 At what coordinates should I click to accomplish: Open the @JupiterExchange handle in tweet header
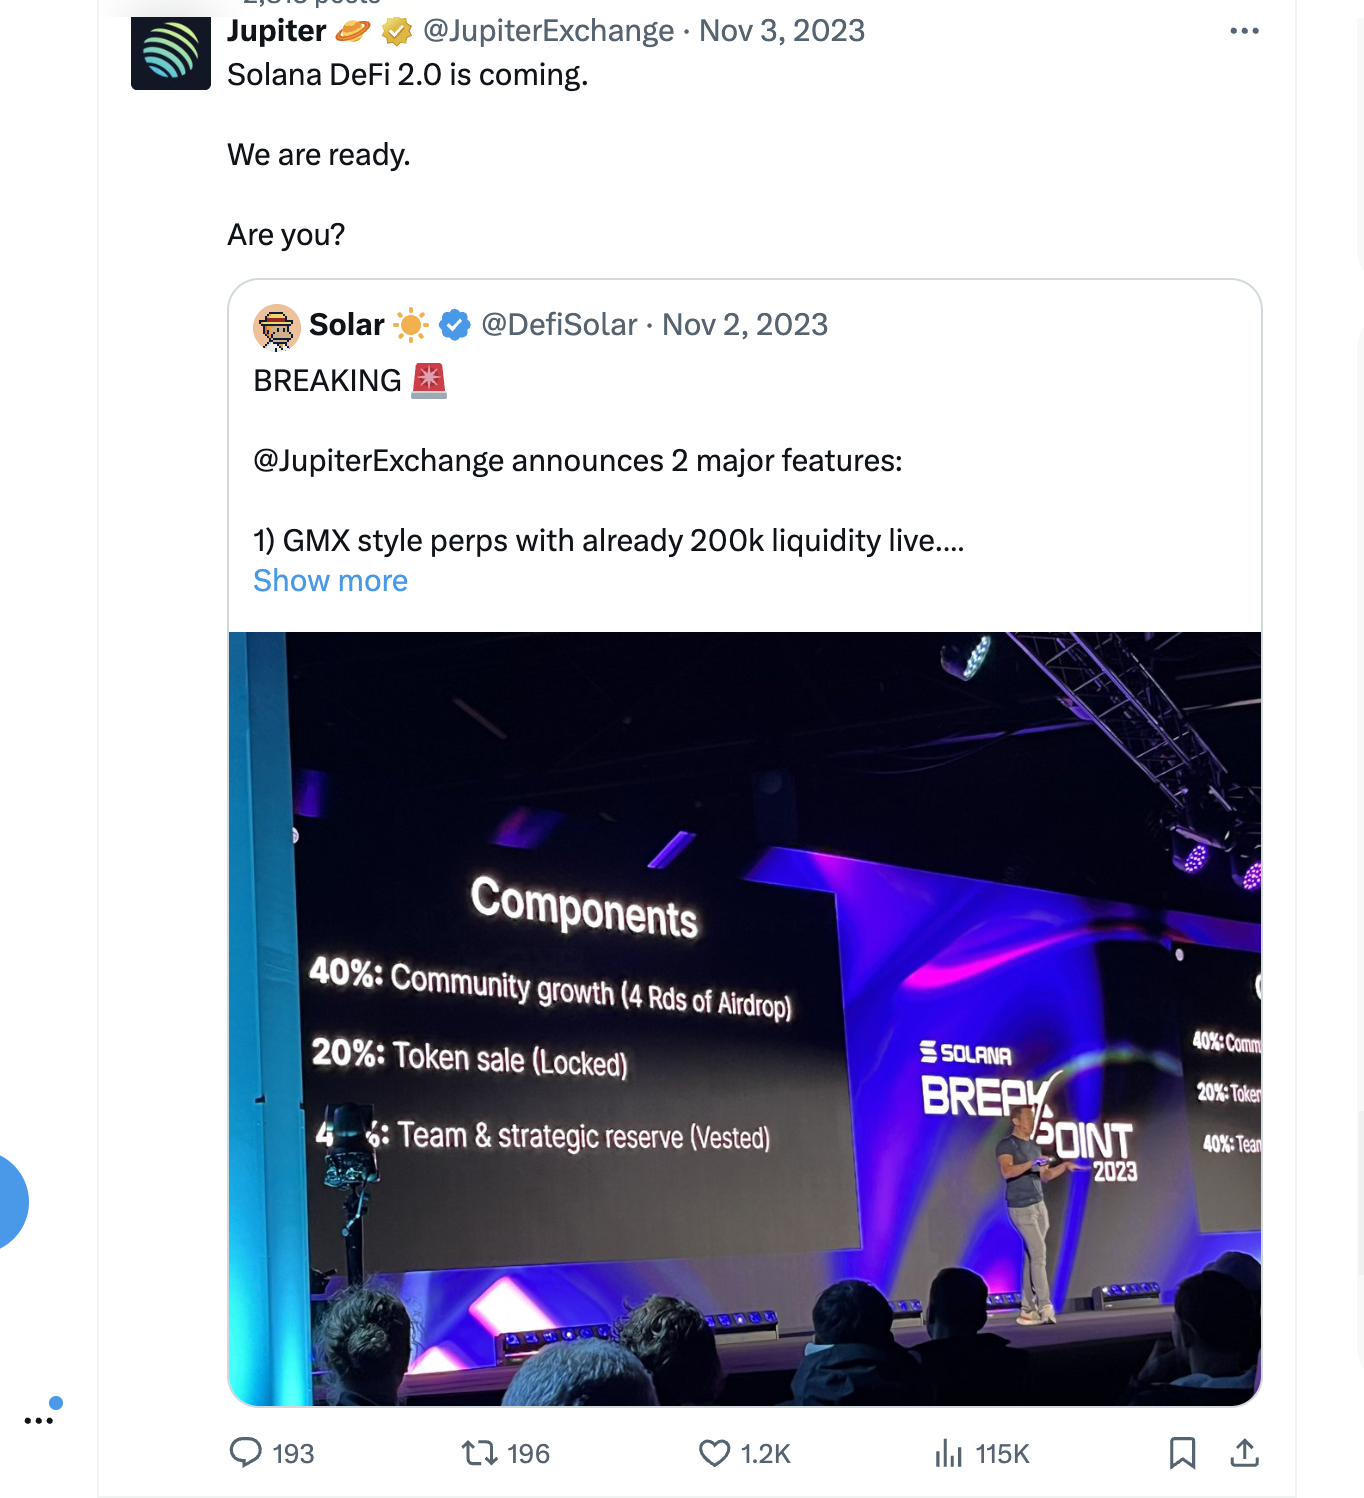coord(548,31)
